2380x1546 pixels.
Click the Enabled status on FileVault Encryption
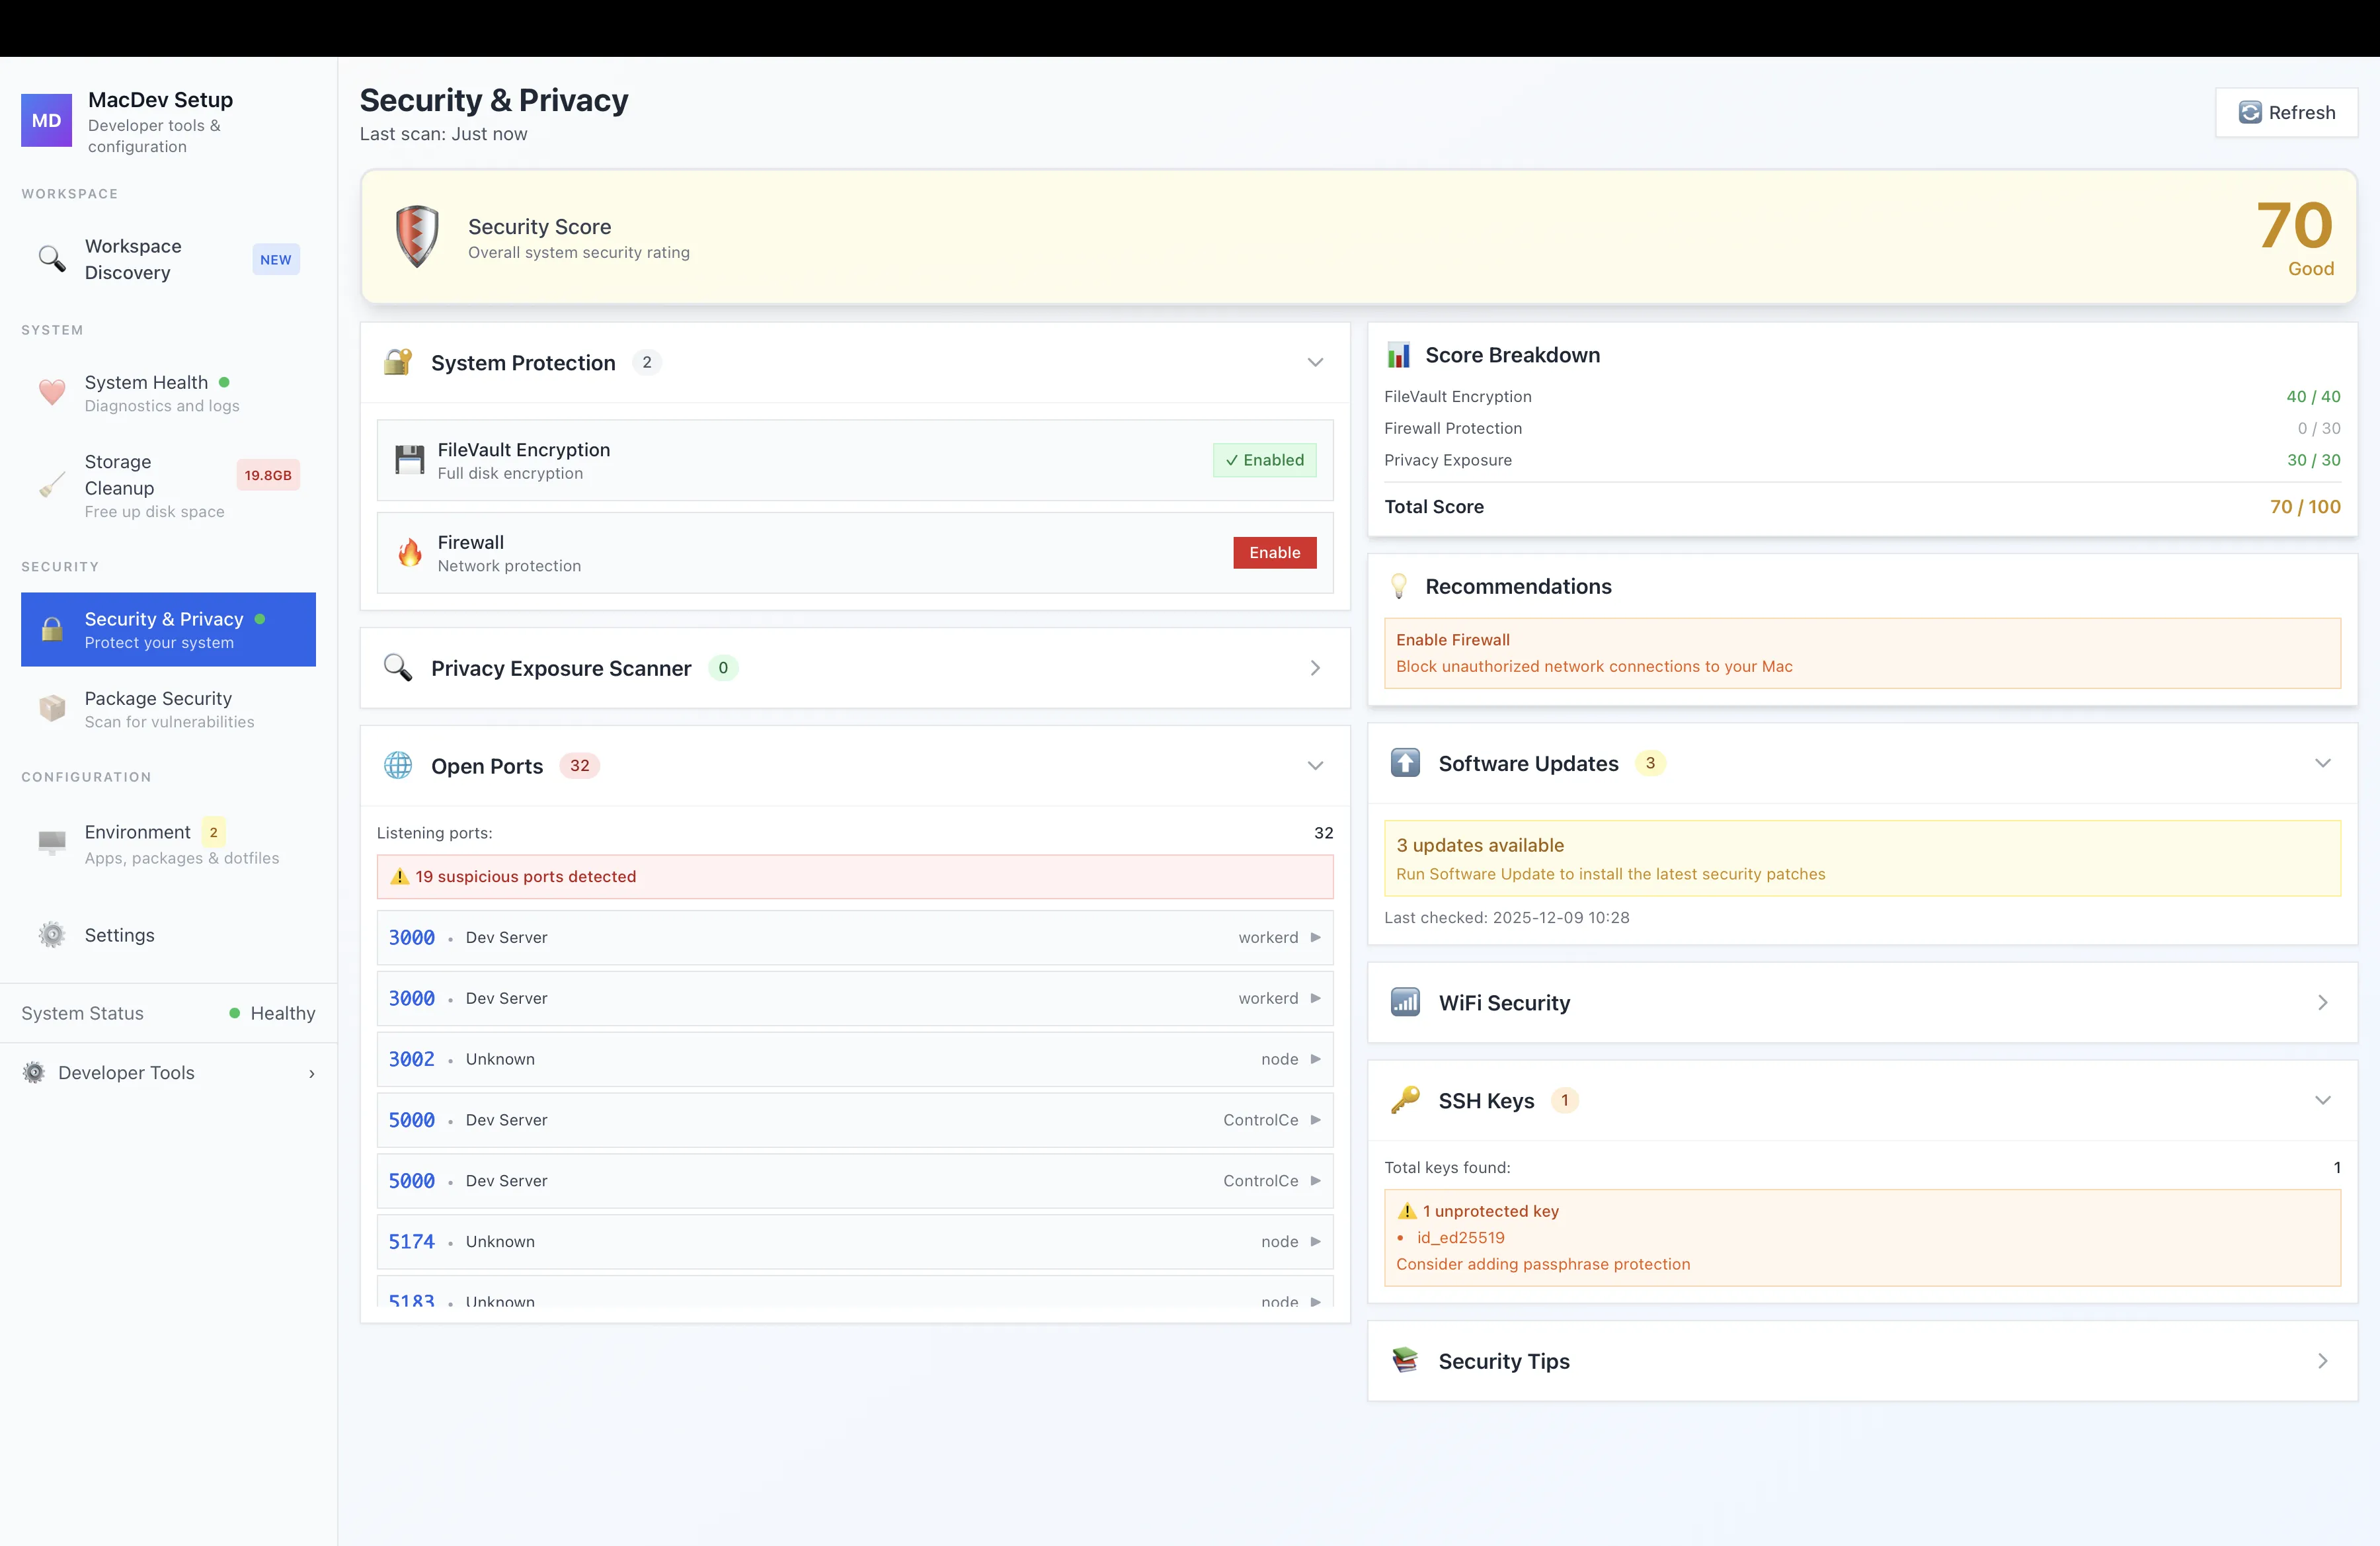[x=1264, y=460]
